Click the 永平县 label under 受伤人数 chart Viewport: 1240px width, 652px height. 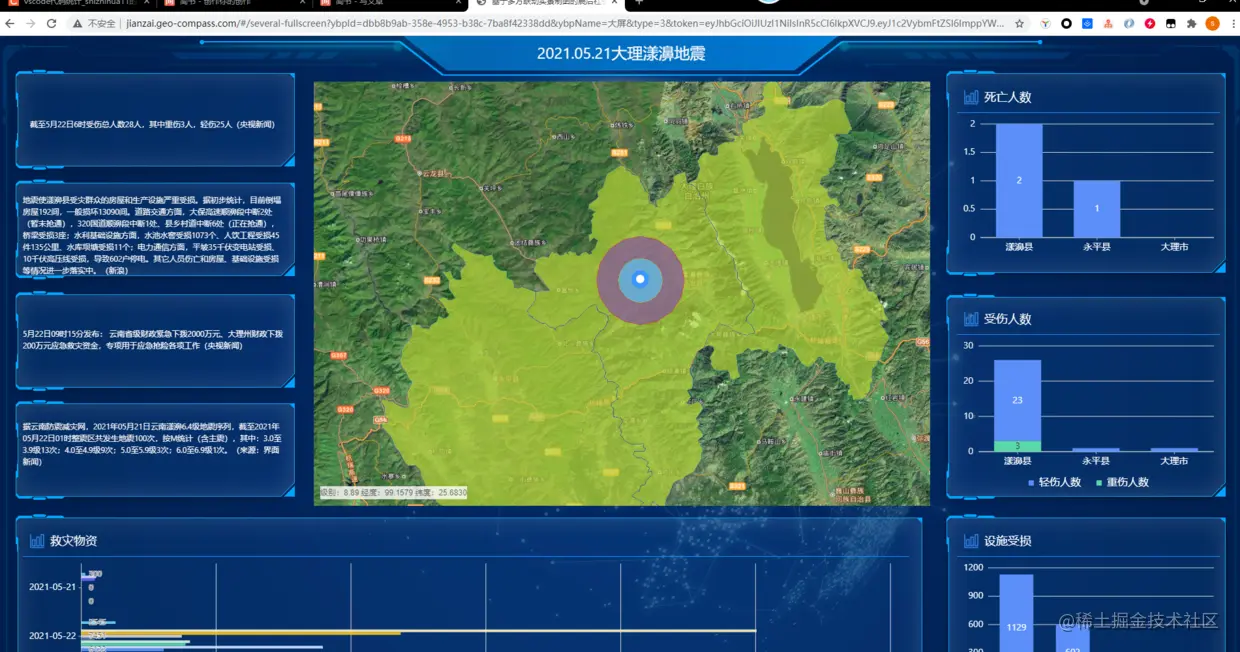coord(1096,461)
